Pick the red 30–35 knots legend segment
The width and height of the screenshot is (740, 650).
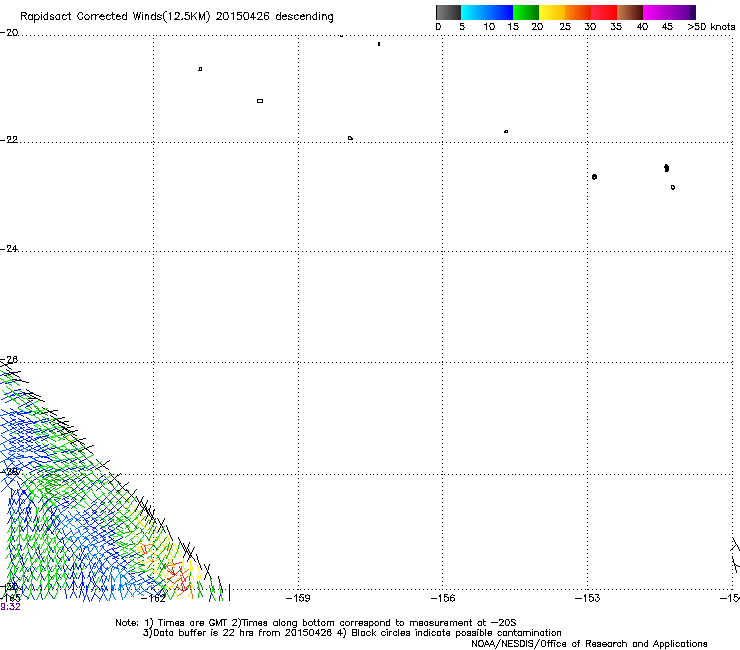(x=604, y=12)
